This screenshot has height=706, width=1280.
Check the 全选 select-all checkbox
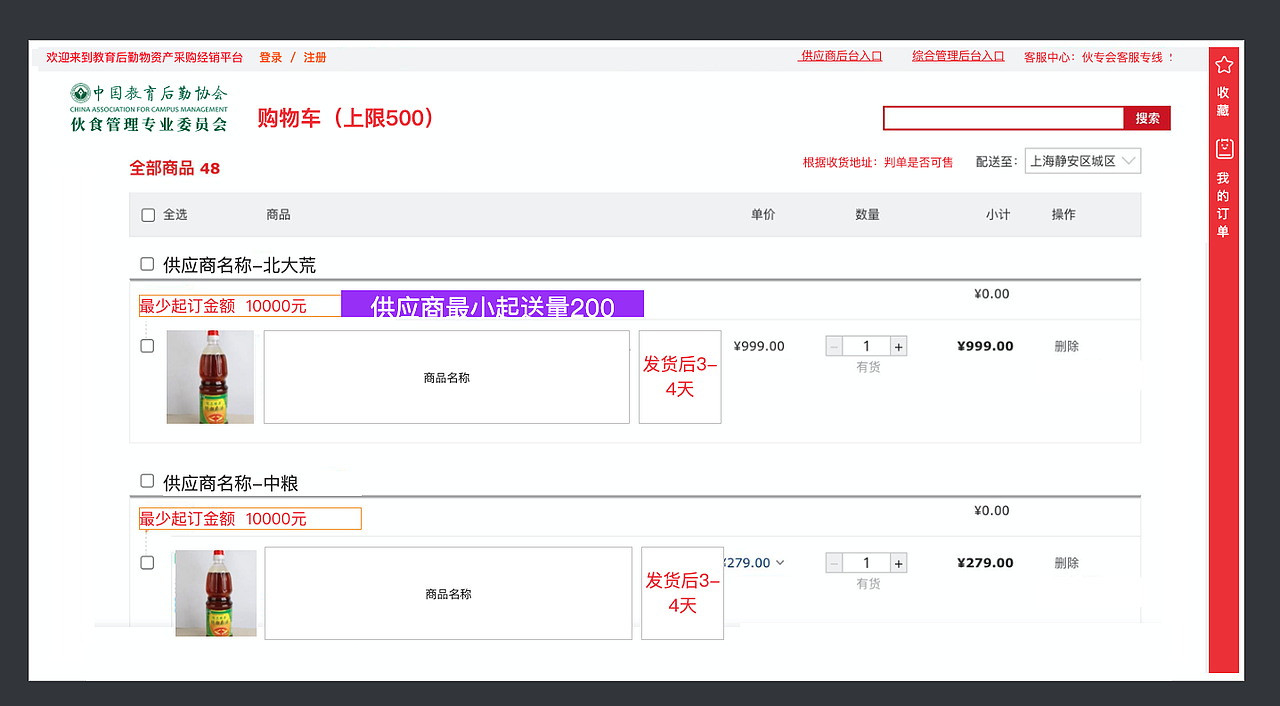pos(147,214)
